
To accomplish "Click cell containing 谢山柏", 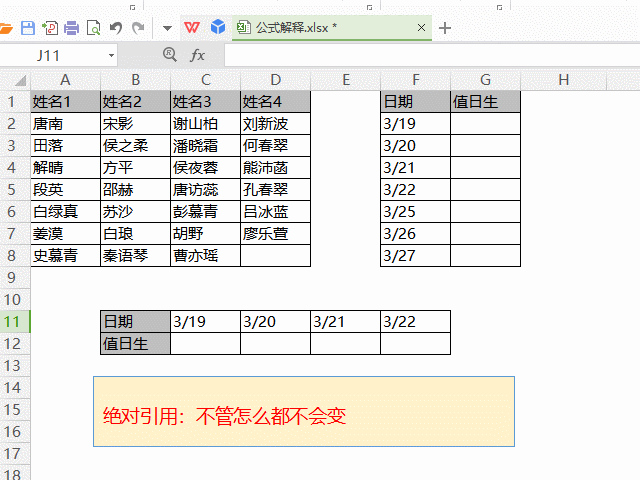I will 205,124.
